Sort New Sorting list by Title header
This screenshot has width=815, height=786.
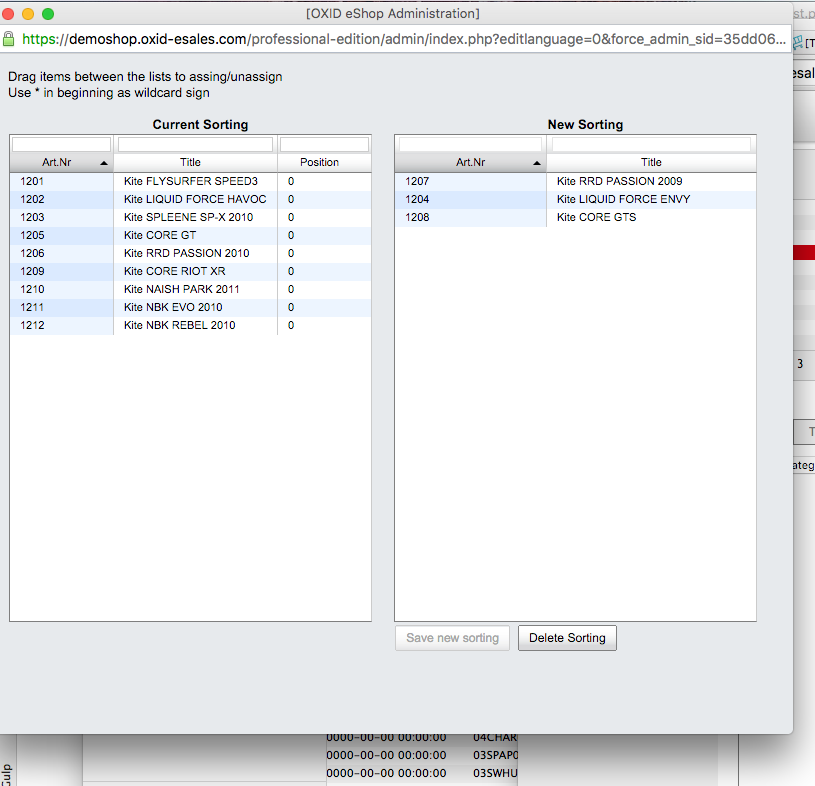pyautogui.click(x=651, y=162)
